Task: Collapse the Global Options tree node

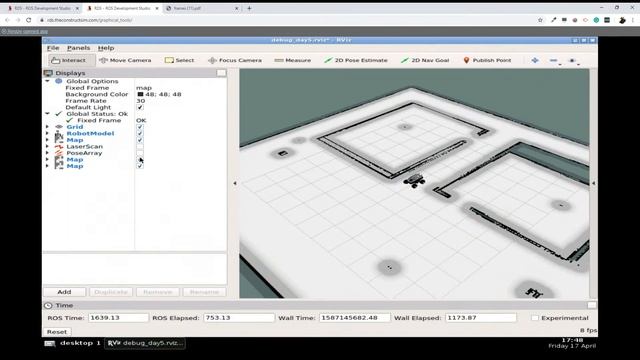Action: tap(47, 81)
